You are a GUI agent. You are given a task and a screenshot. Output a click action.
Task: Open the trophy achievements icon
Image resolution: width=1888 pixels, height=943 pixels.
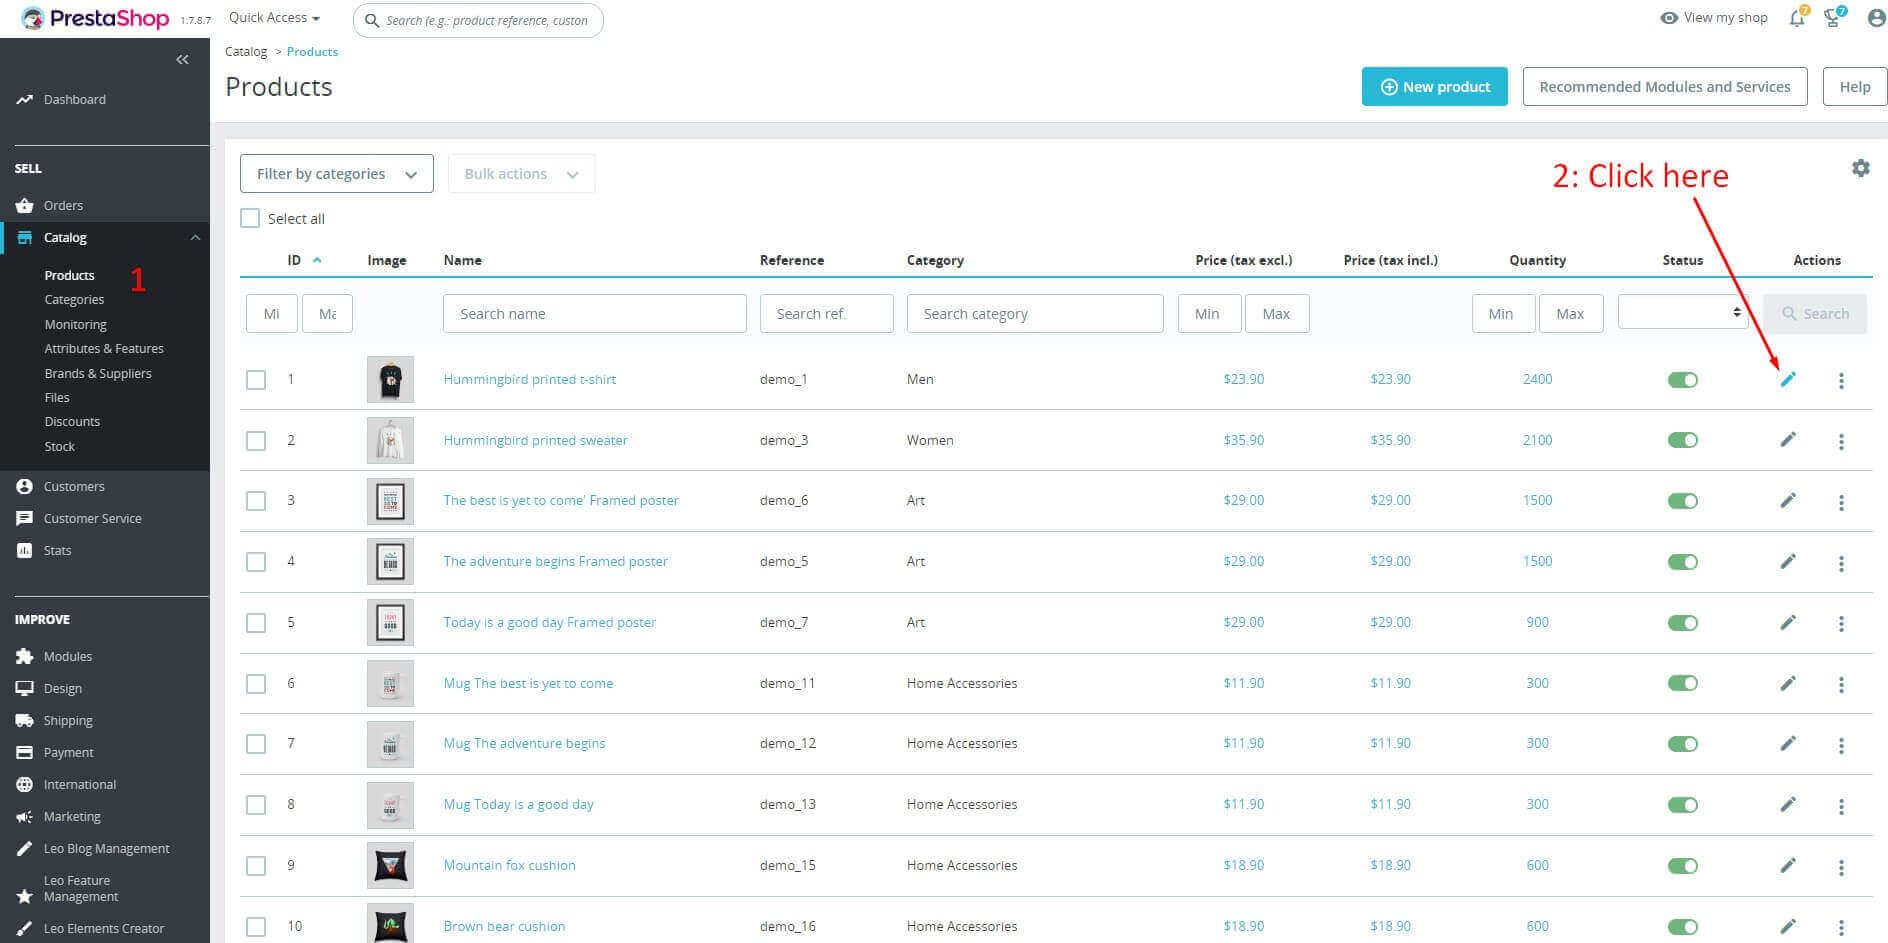click(x=1834, y=17)
